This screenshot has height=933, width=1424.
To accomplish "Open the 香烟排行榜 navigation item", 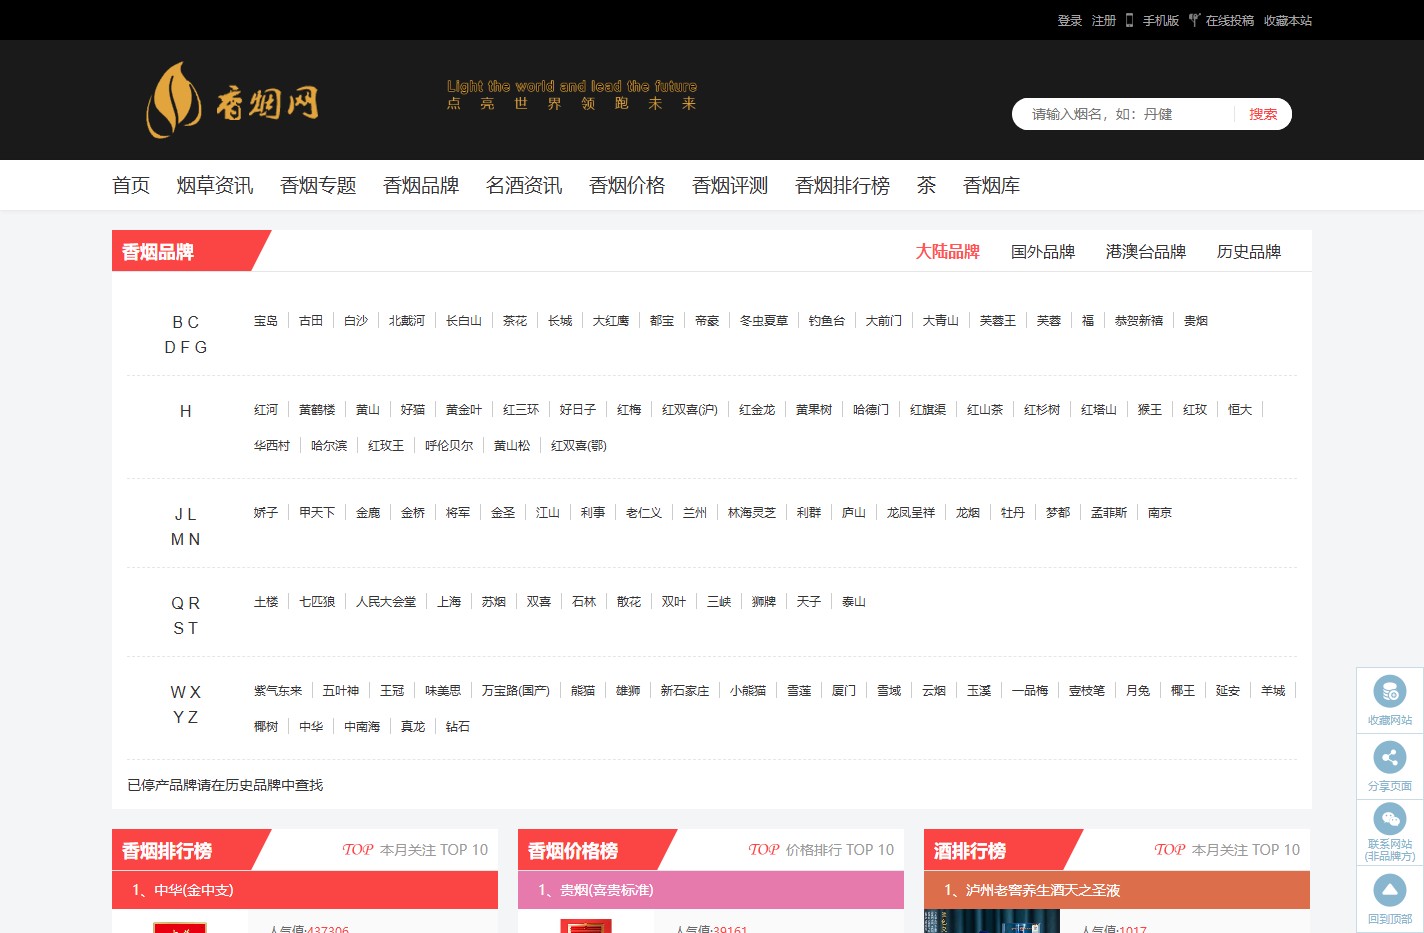I will (x=842, y=185).
